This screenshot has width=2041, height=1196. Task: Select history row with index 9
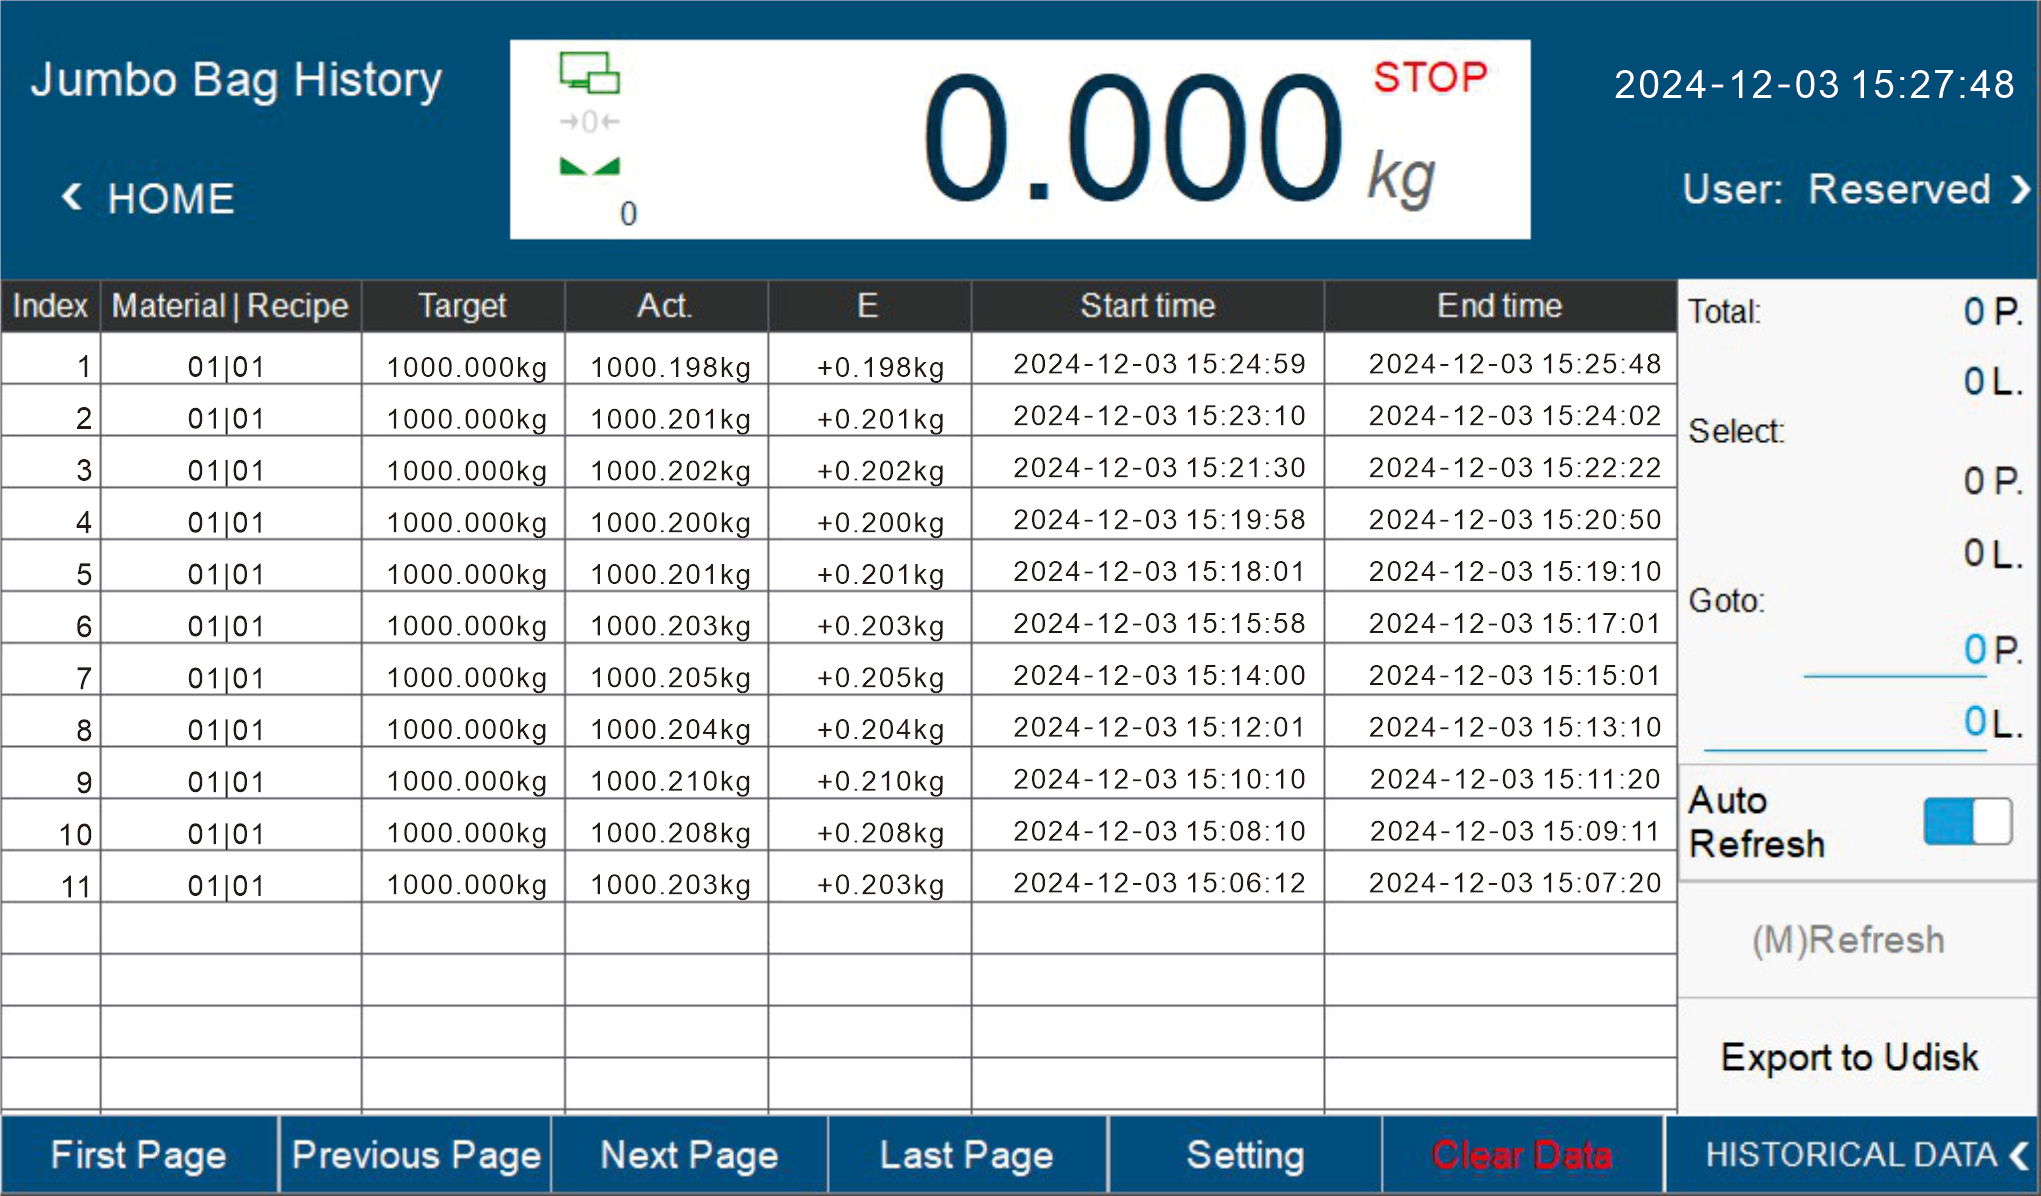click(838, 781)
